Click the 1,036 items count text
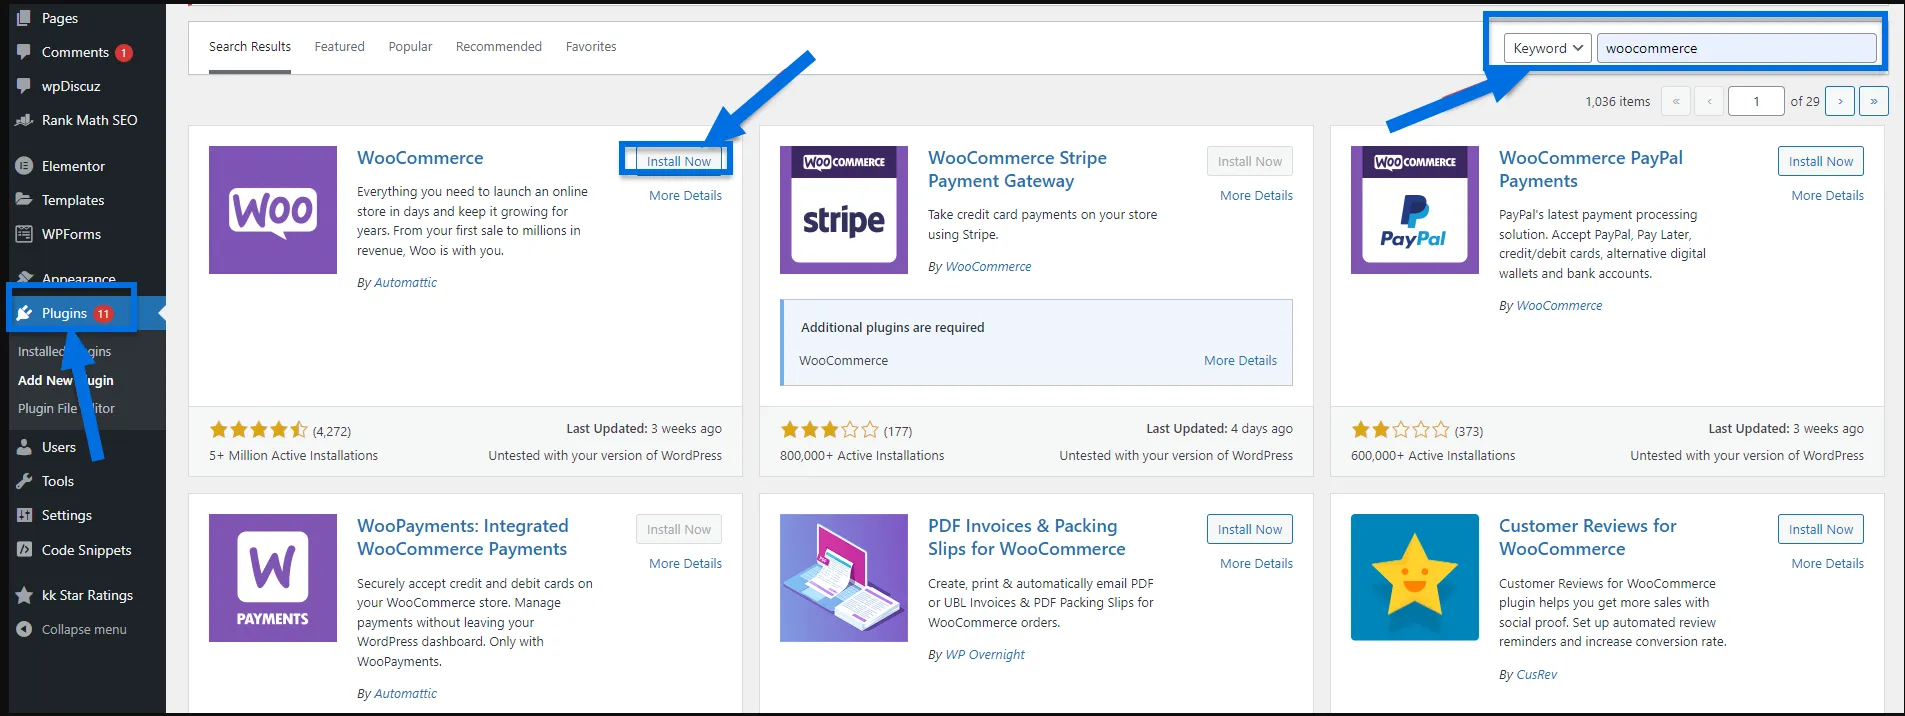Image resolution: width=1905 pixels, height=716 pixels. [x=1617, y=101]
